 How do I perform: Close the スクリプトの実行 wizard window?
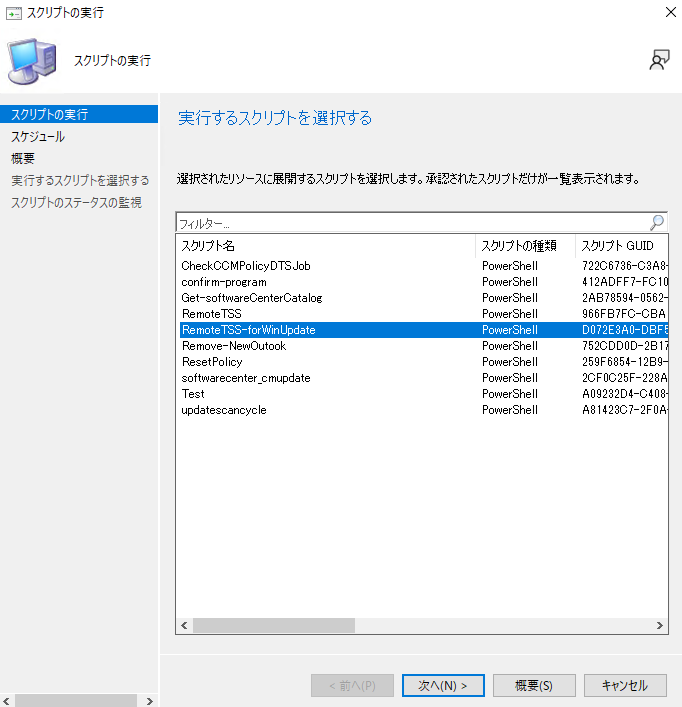[x=666, y=13]
